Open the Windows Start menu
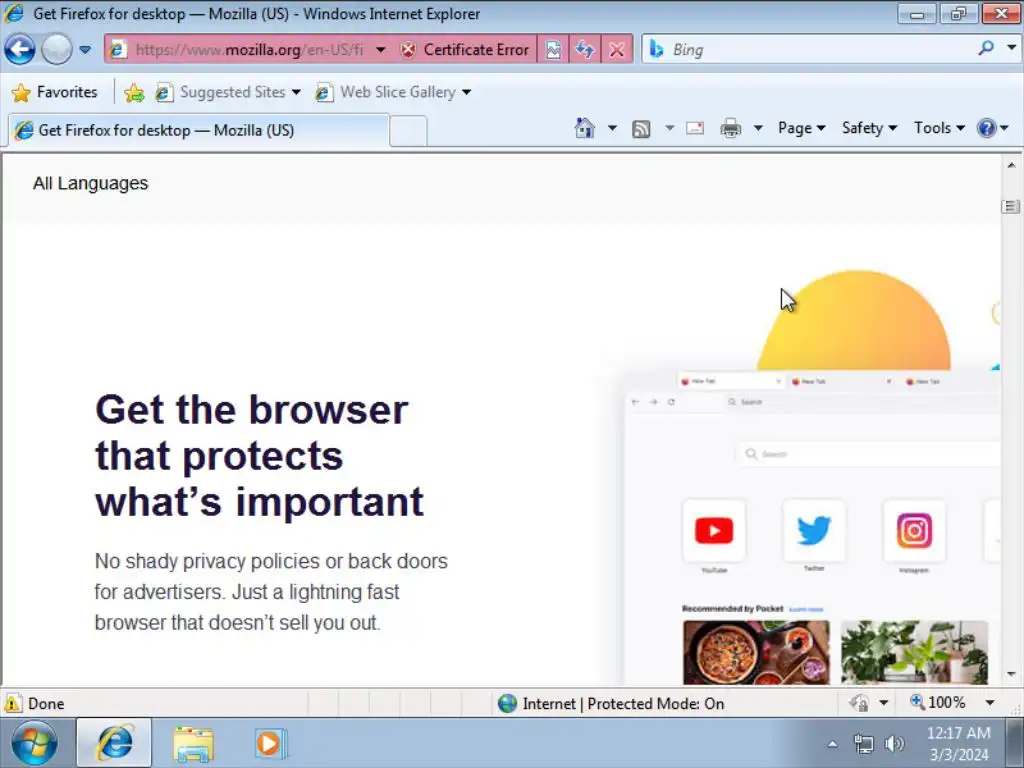This screenshot has height=768, width=1024. tap(34, 743)
